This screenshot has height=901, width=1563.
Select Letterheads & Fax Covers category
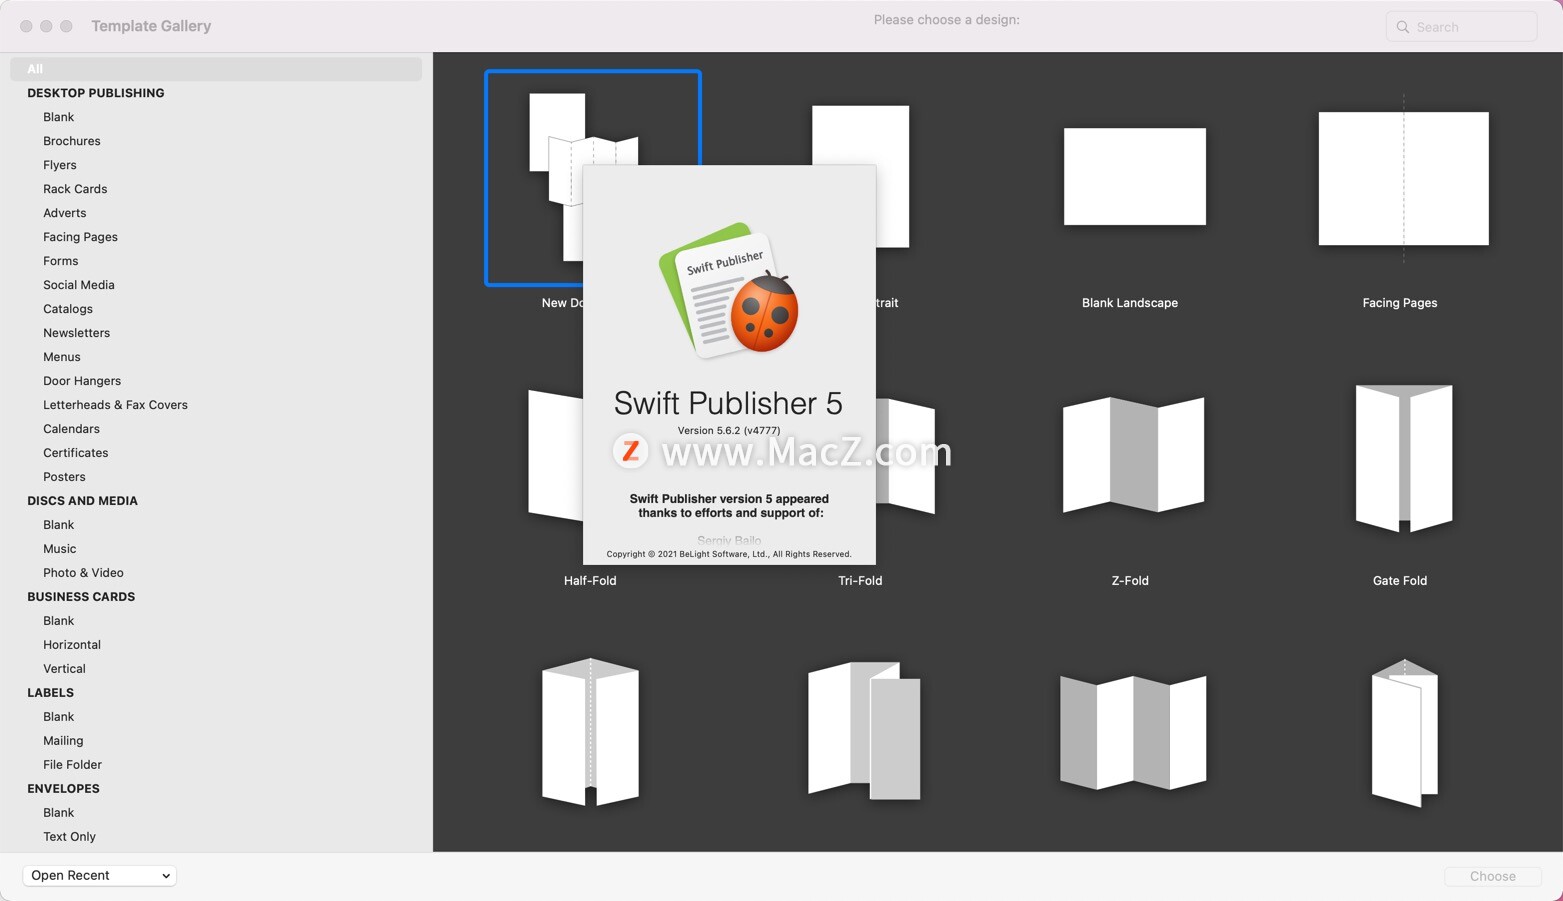(x=115, y=405)
